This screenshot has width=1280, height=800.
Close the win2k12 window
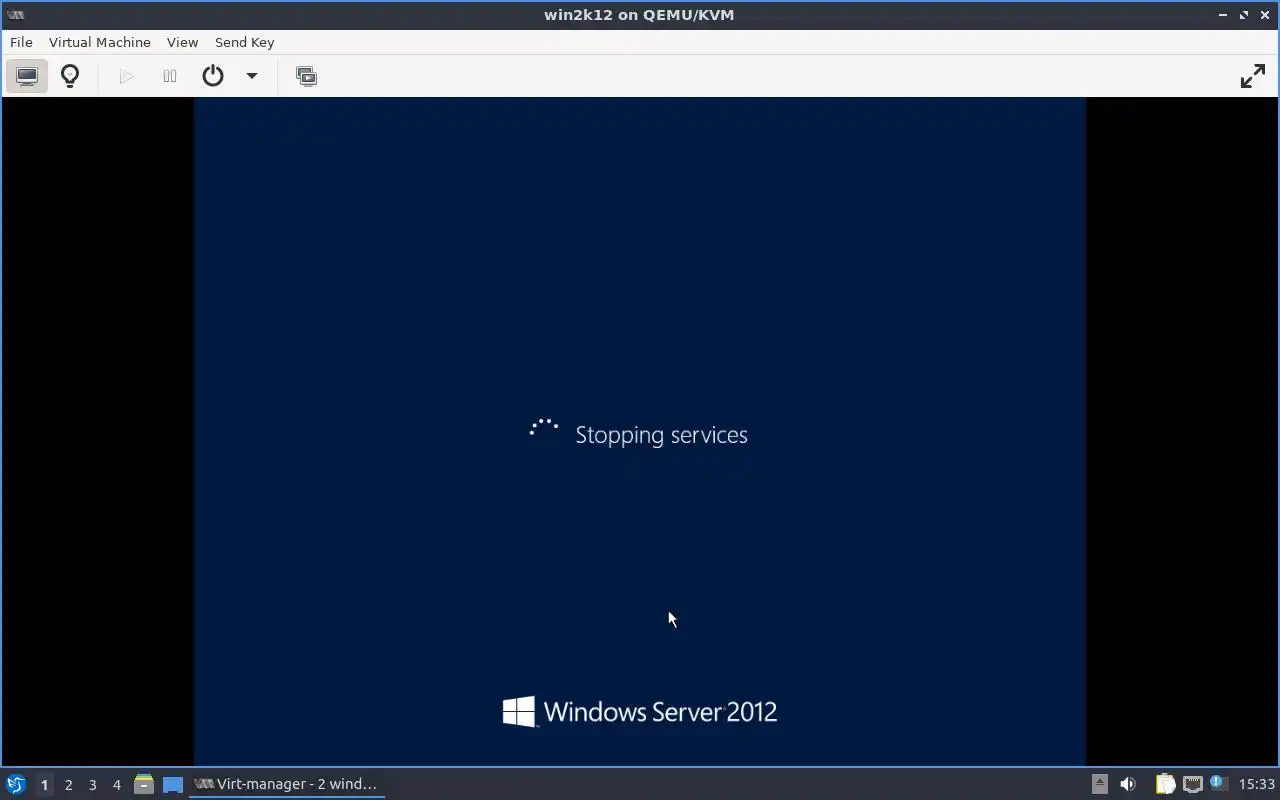coord(1265,15)
